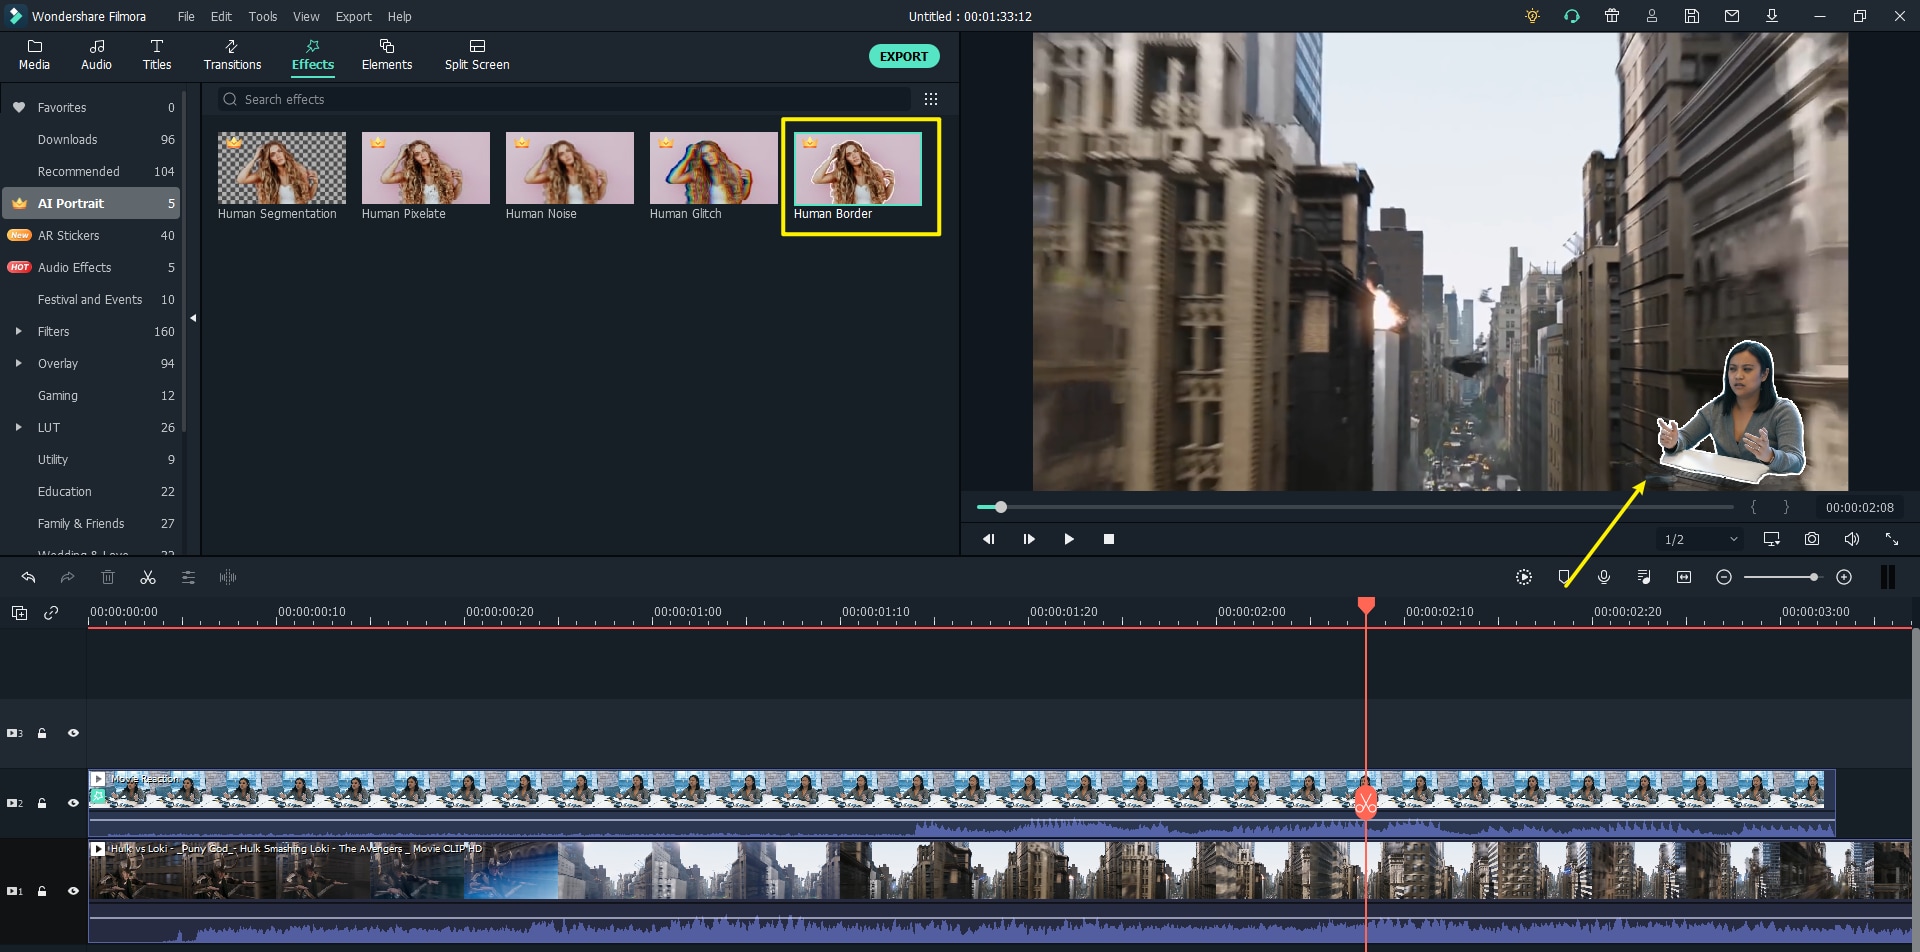The height and width of the screenshot is (952, 1920).
Task: Open the Audio tab
Action: [96, 55]
